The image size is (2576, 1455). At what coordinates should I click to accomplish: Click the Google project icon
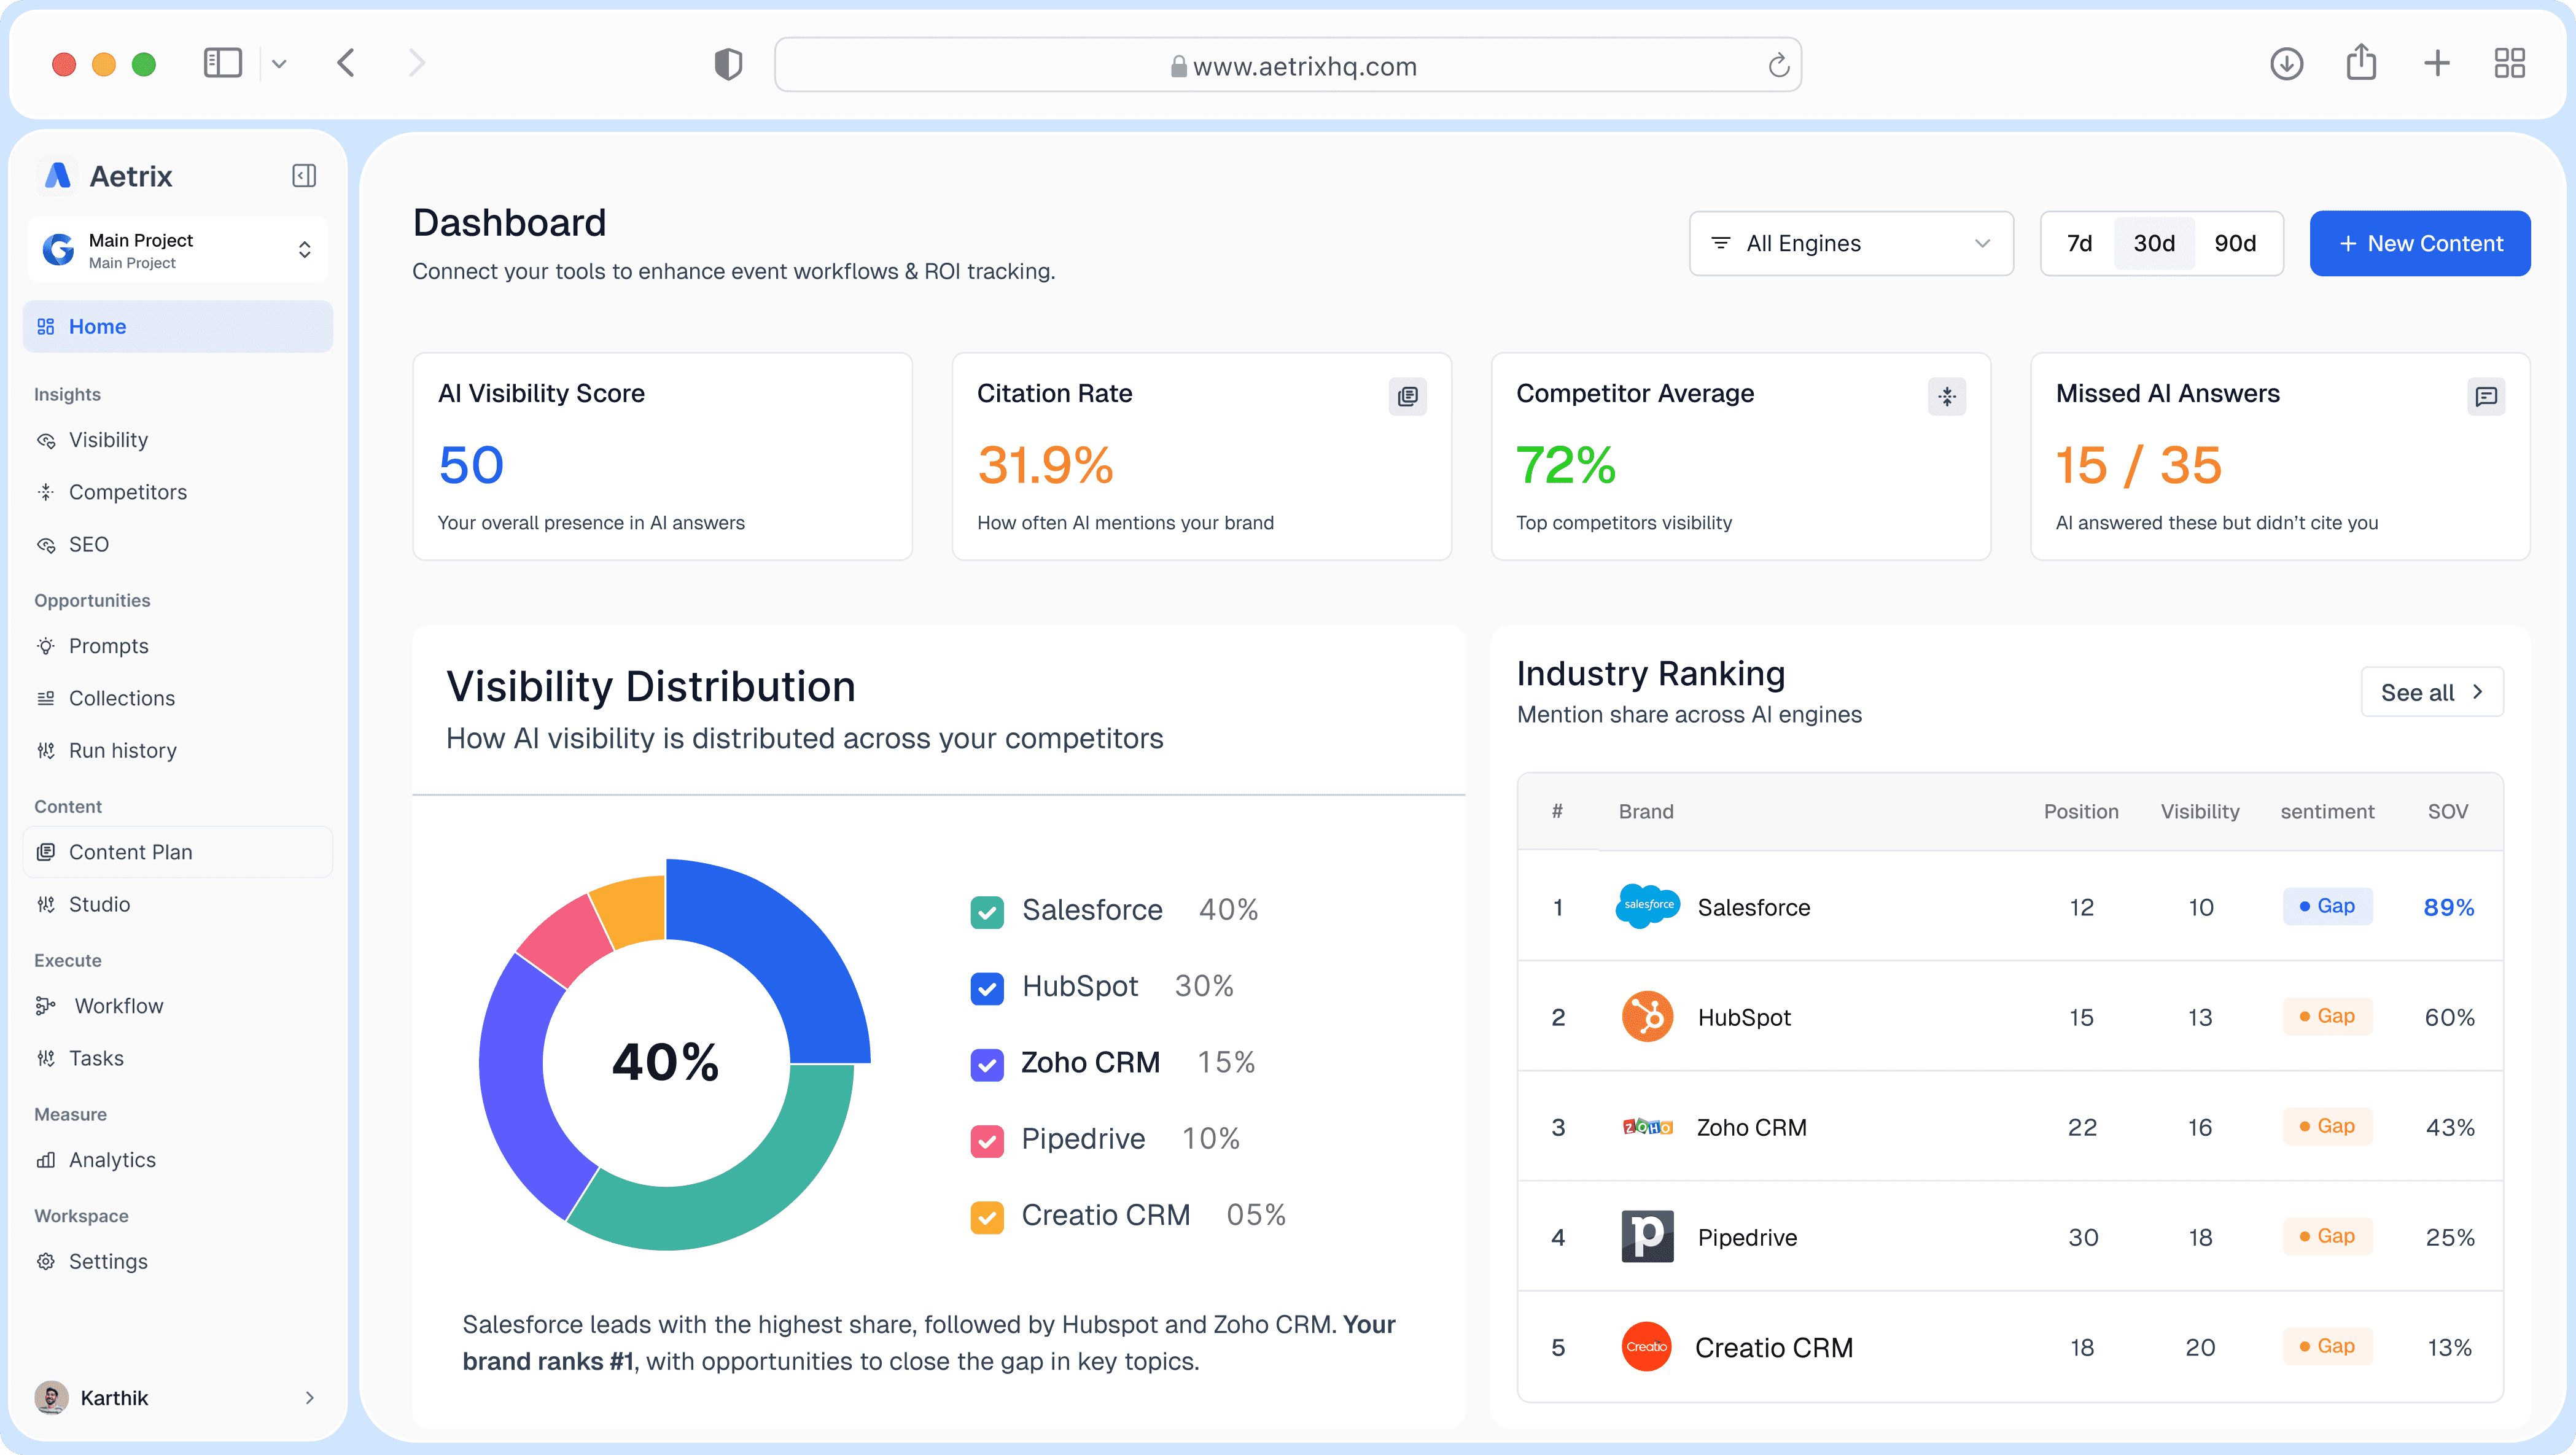point(59,250)
